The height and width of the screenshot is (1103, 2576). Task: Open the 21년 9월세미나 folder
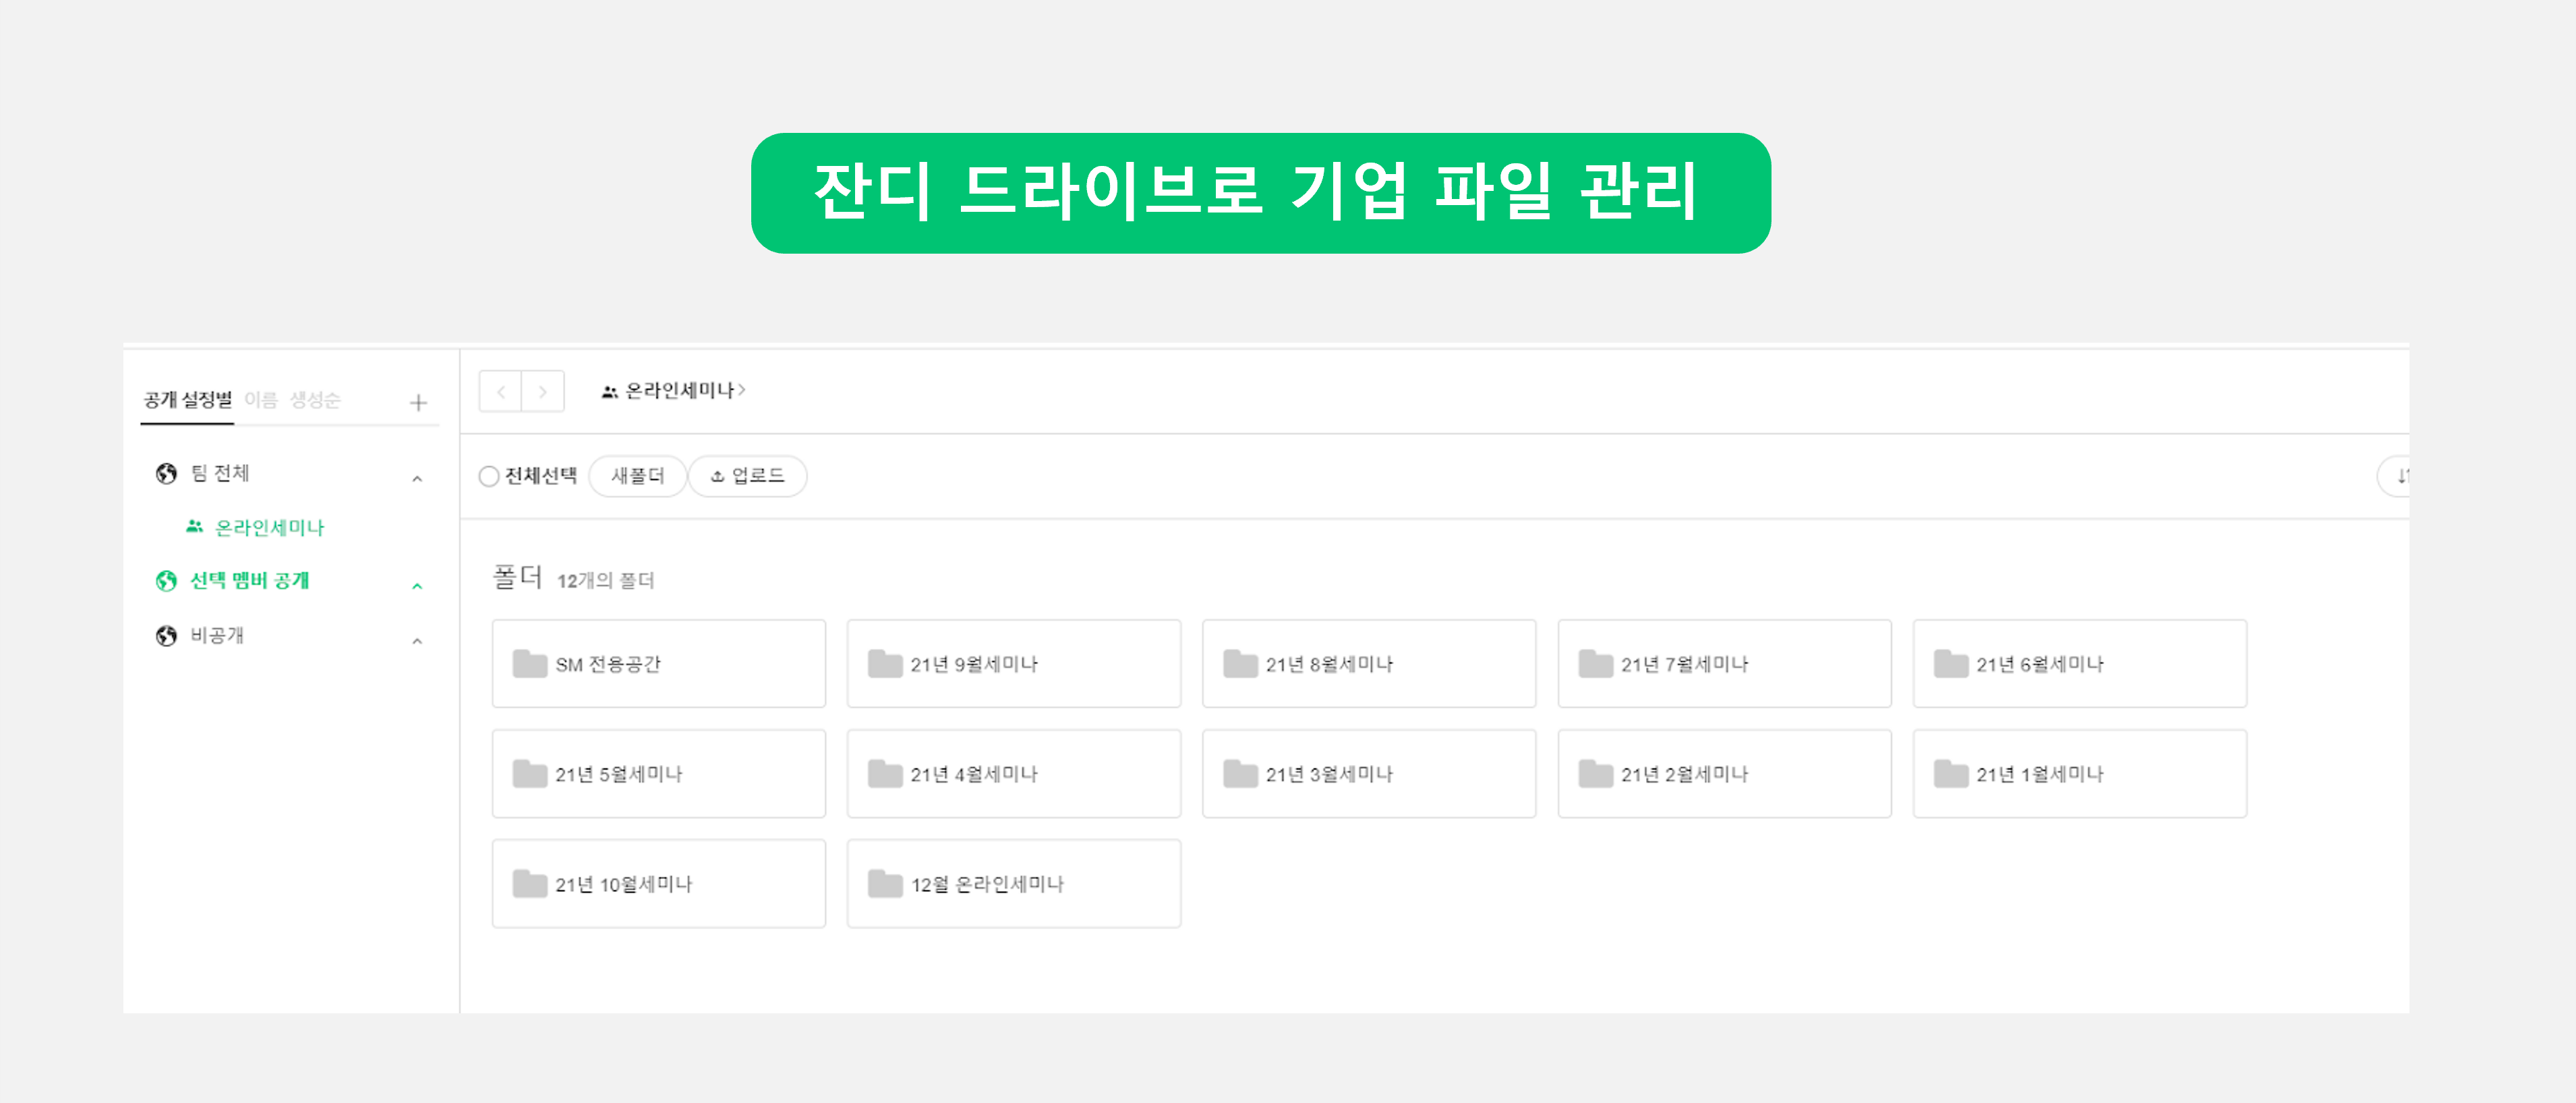tap(1013, 663)
